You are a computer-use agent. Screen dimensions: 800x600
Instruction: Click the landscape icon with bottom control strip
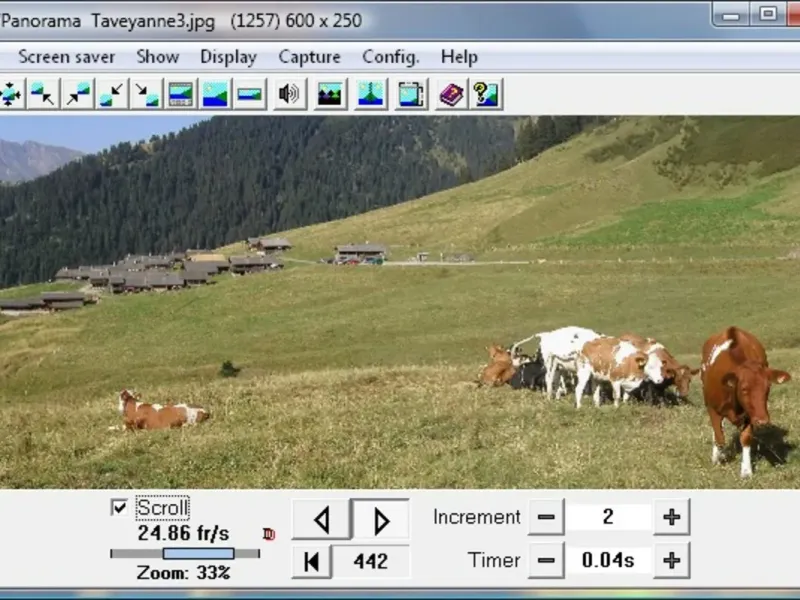(181, 94)
